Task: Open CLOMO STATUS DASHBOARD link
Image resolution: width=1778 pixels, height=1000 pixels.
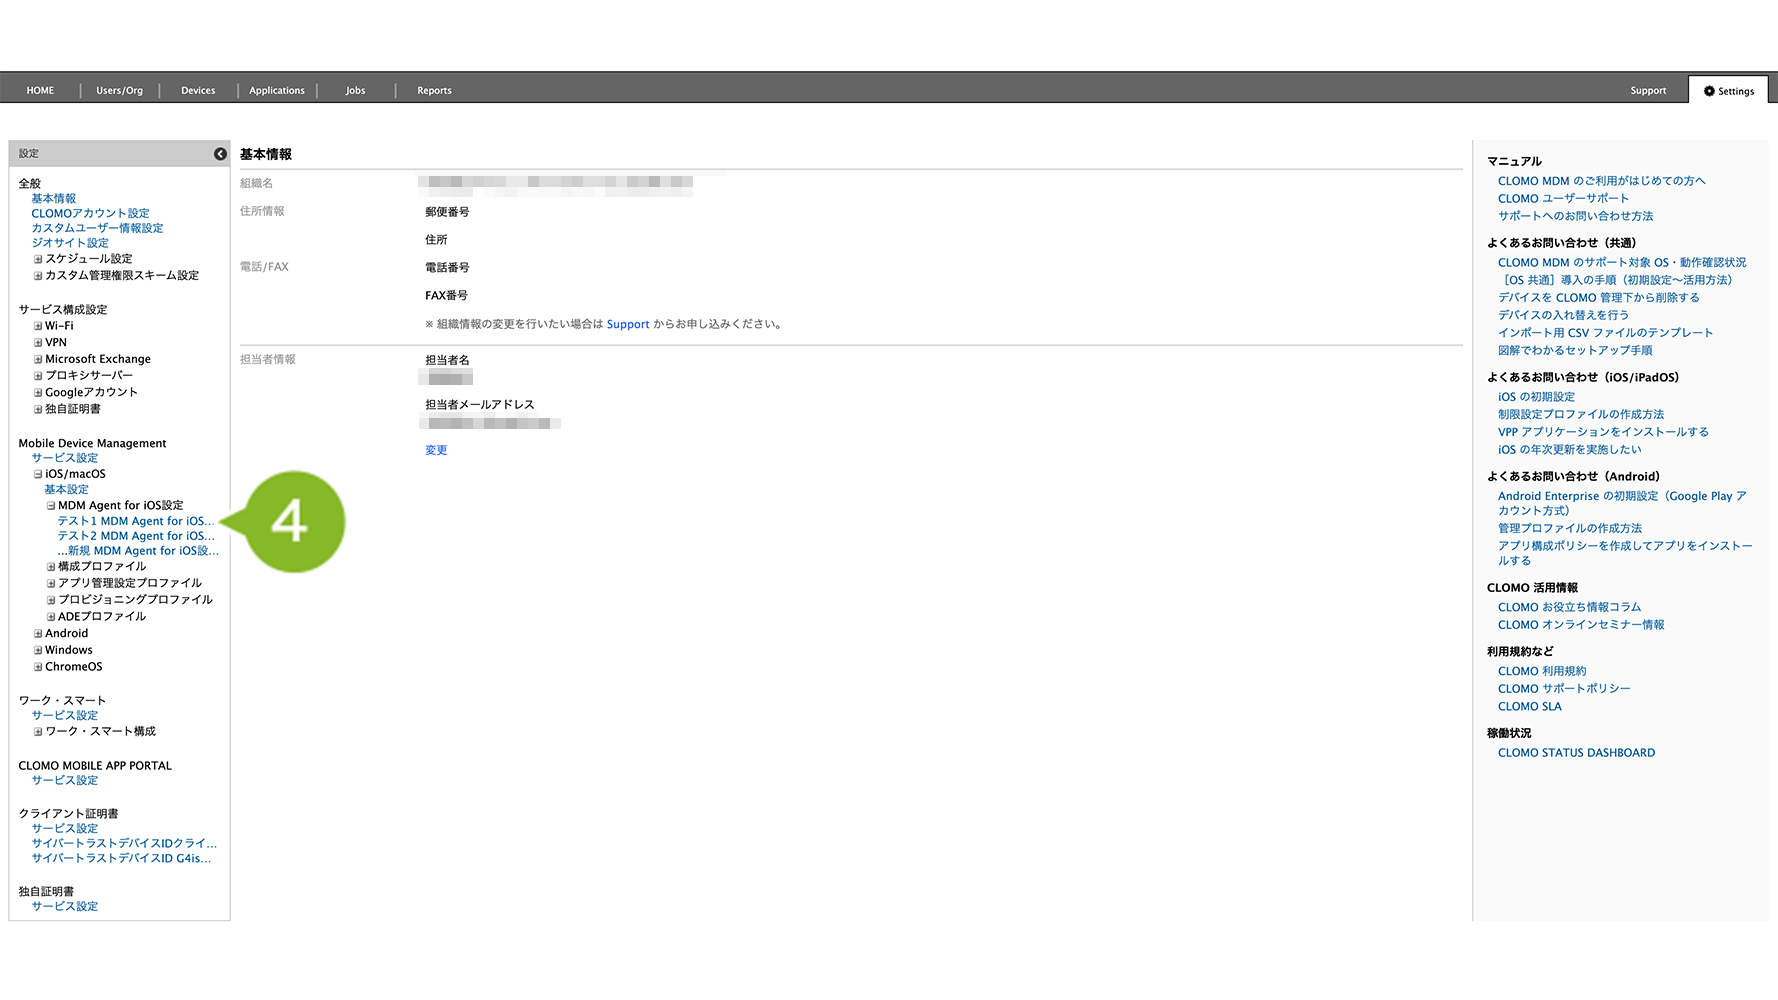Action: 1576,753
